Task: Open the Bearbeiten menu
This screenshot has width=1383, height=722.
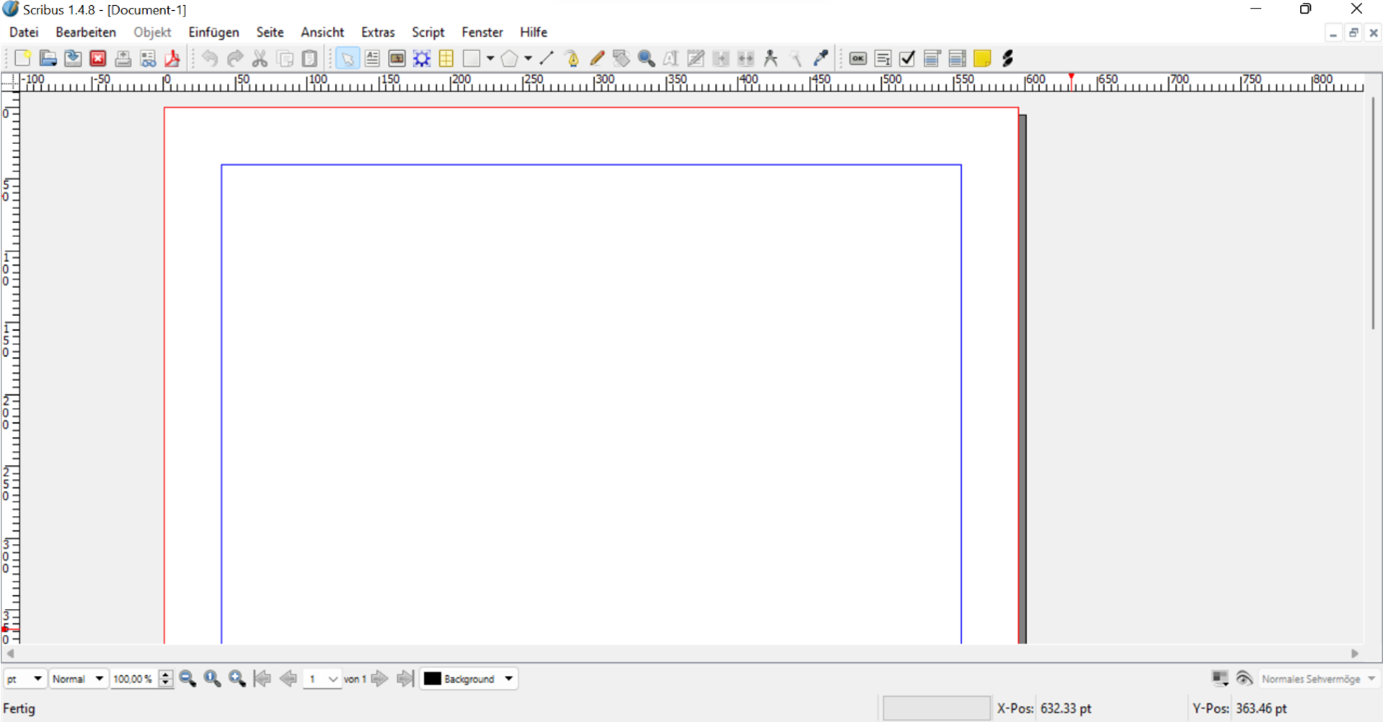Action: tap(86, 32)
